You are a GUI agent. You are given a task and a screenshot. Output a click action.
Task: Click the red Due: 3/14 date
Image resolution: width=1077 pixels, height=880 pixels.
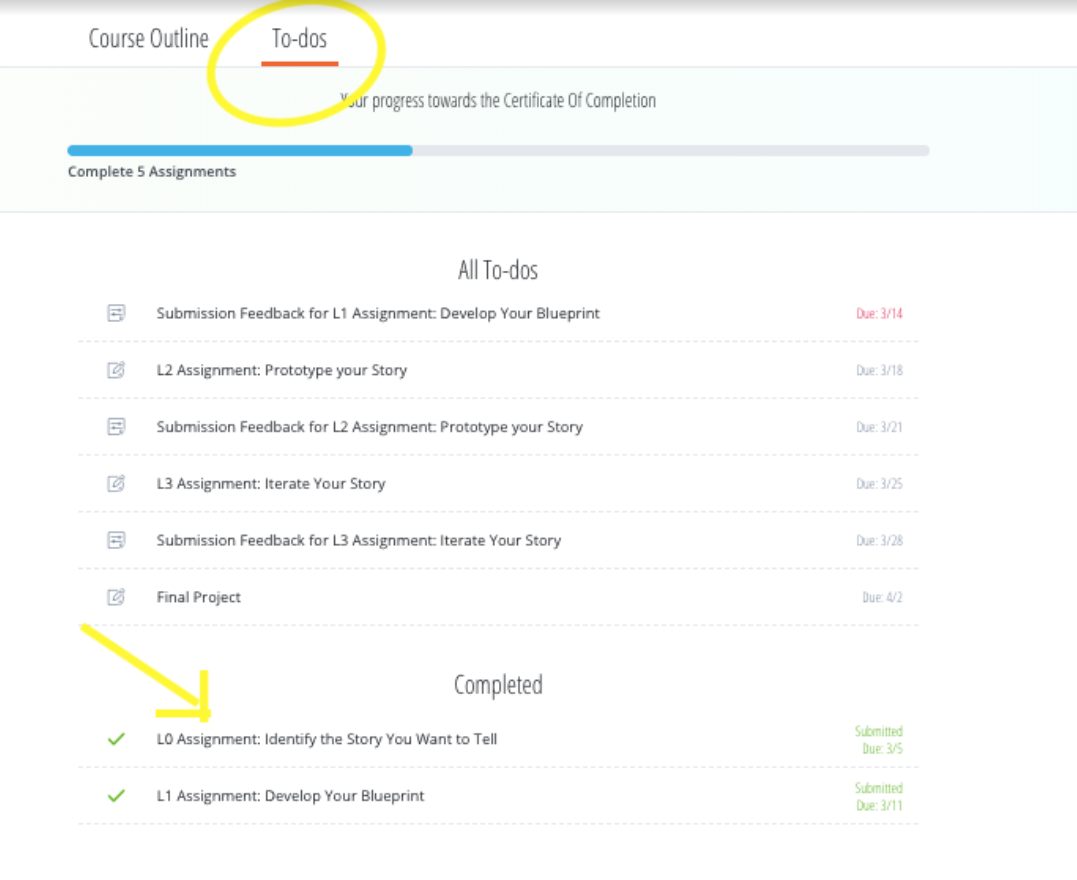(879, 314)
